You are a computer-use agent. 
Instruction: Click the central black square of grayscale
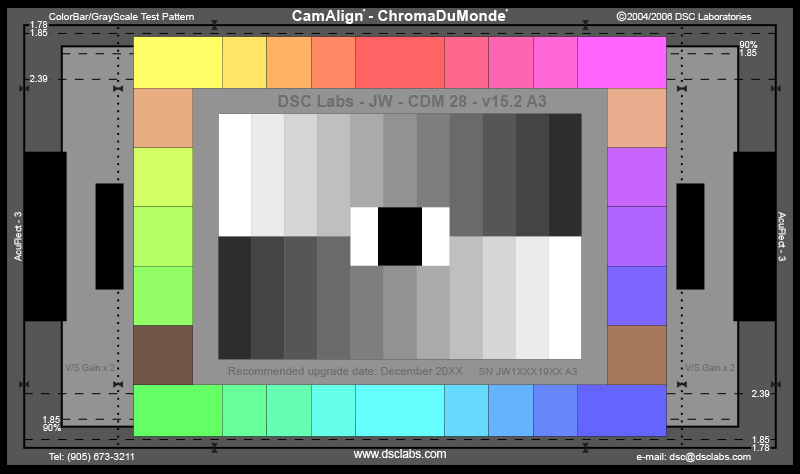400,236
